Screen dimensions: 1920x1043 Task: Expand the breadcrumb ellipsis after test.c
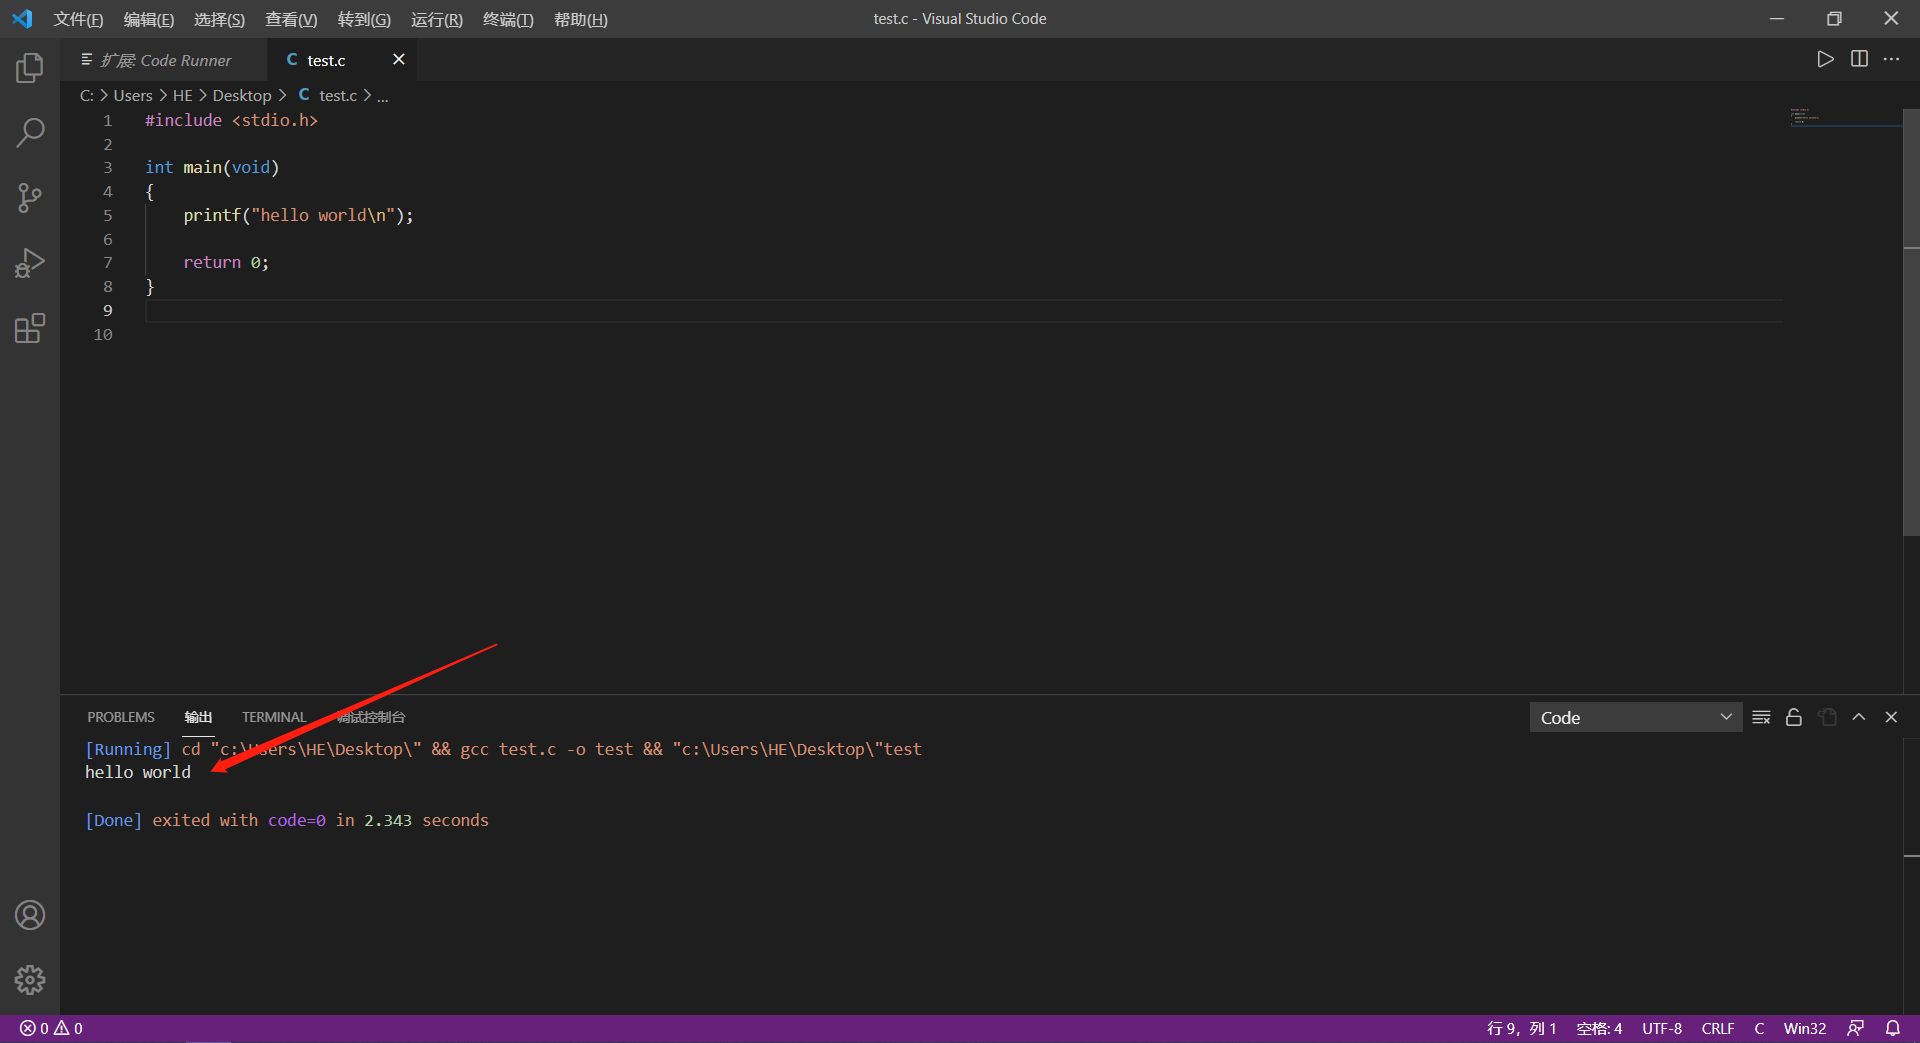tap(383, 95)
